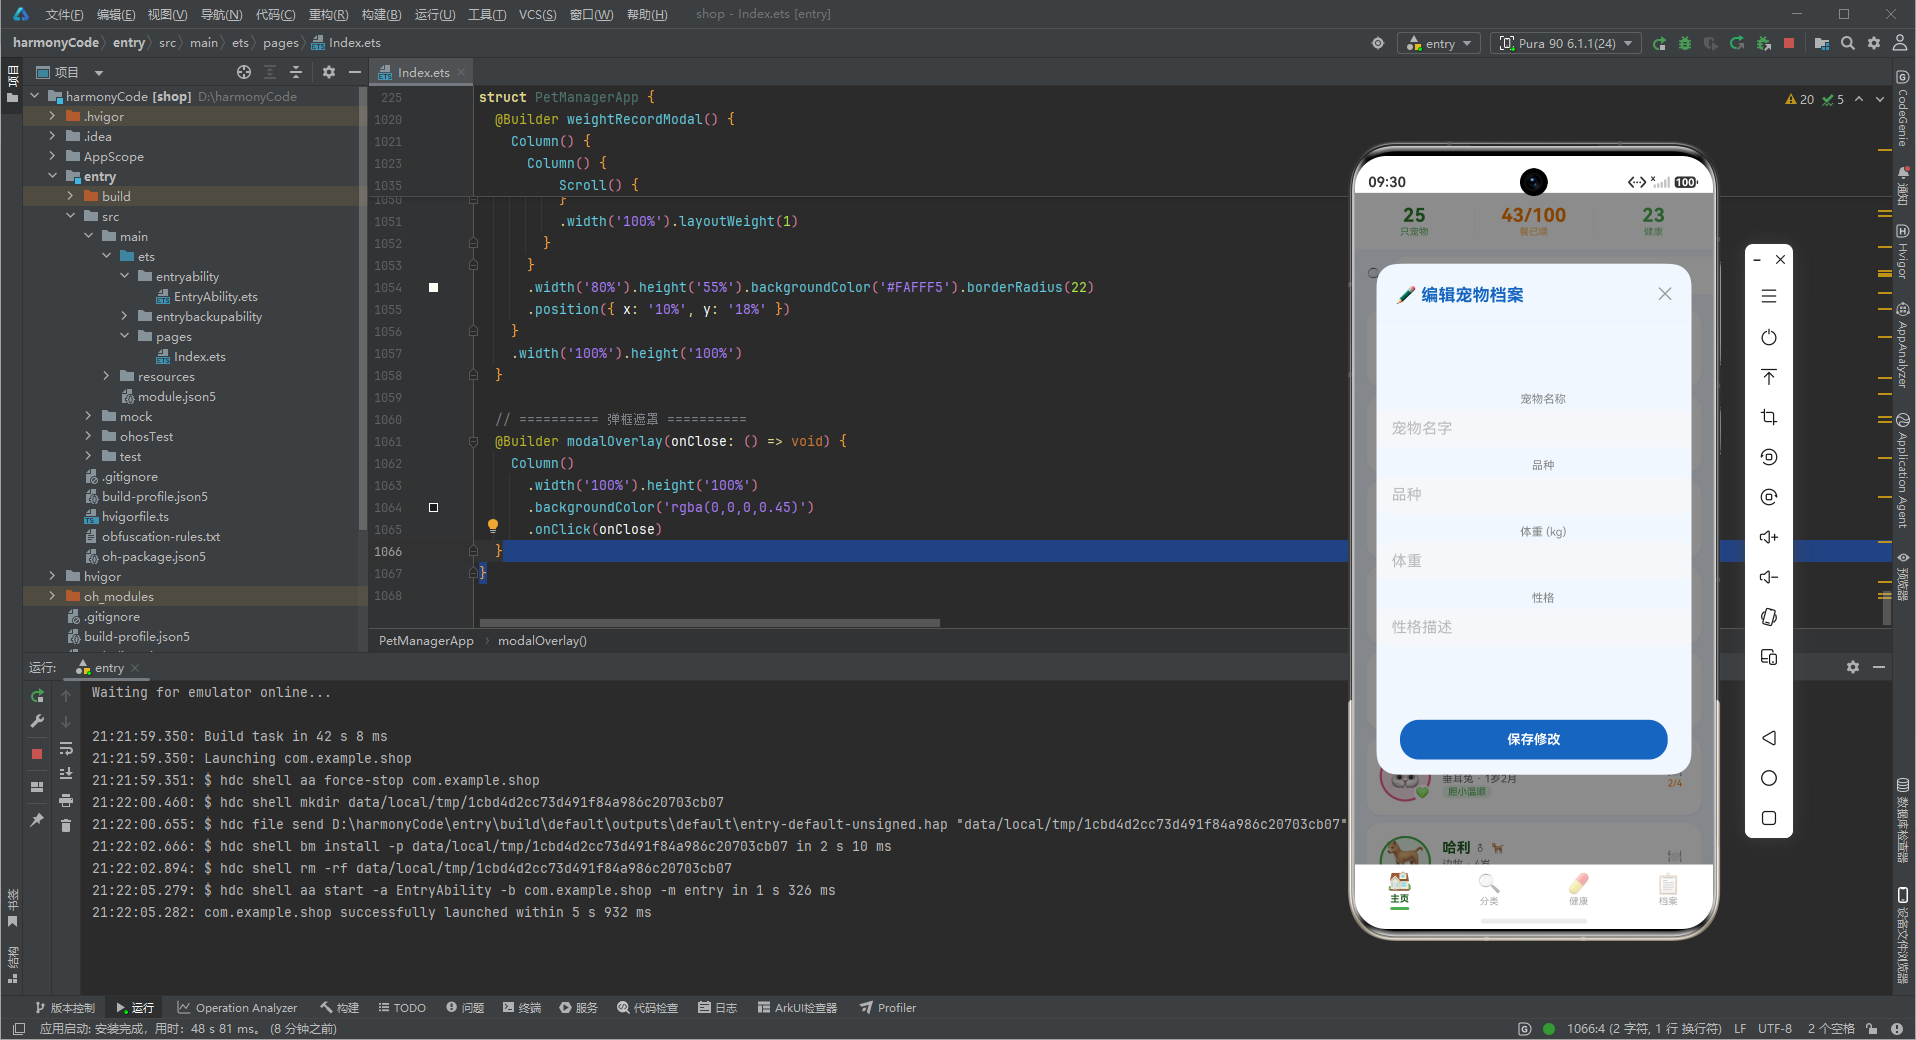
Task: Click the 分类 tab in emulator bottom bar
Action: pos(1489,888)
